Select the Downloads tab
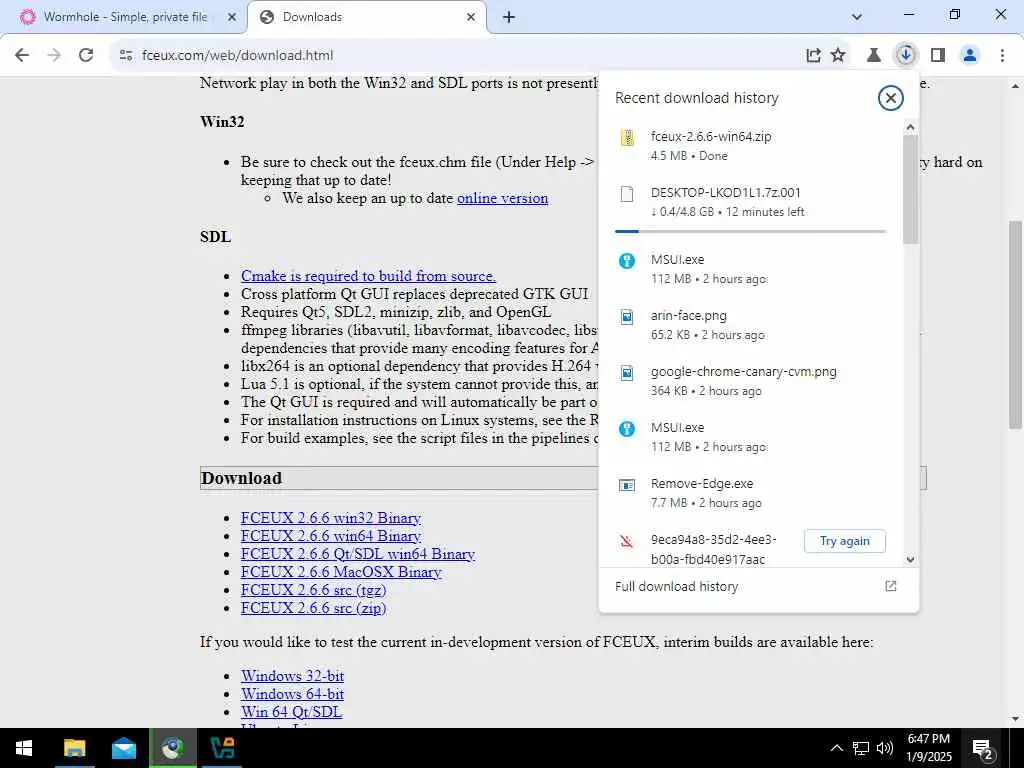This screenshot has height=768, width=1024. coord(366,17)
